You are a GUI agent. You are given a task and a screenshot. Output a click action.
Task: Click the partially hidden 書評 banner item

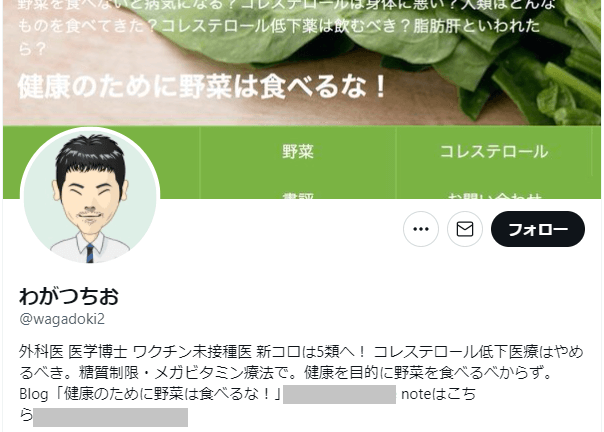point(298,196)
